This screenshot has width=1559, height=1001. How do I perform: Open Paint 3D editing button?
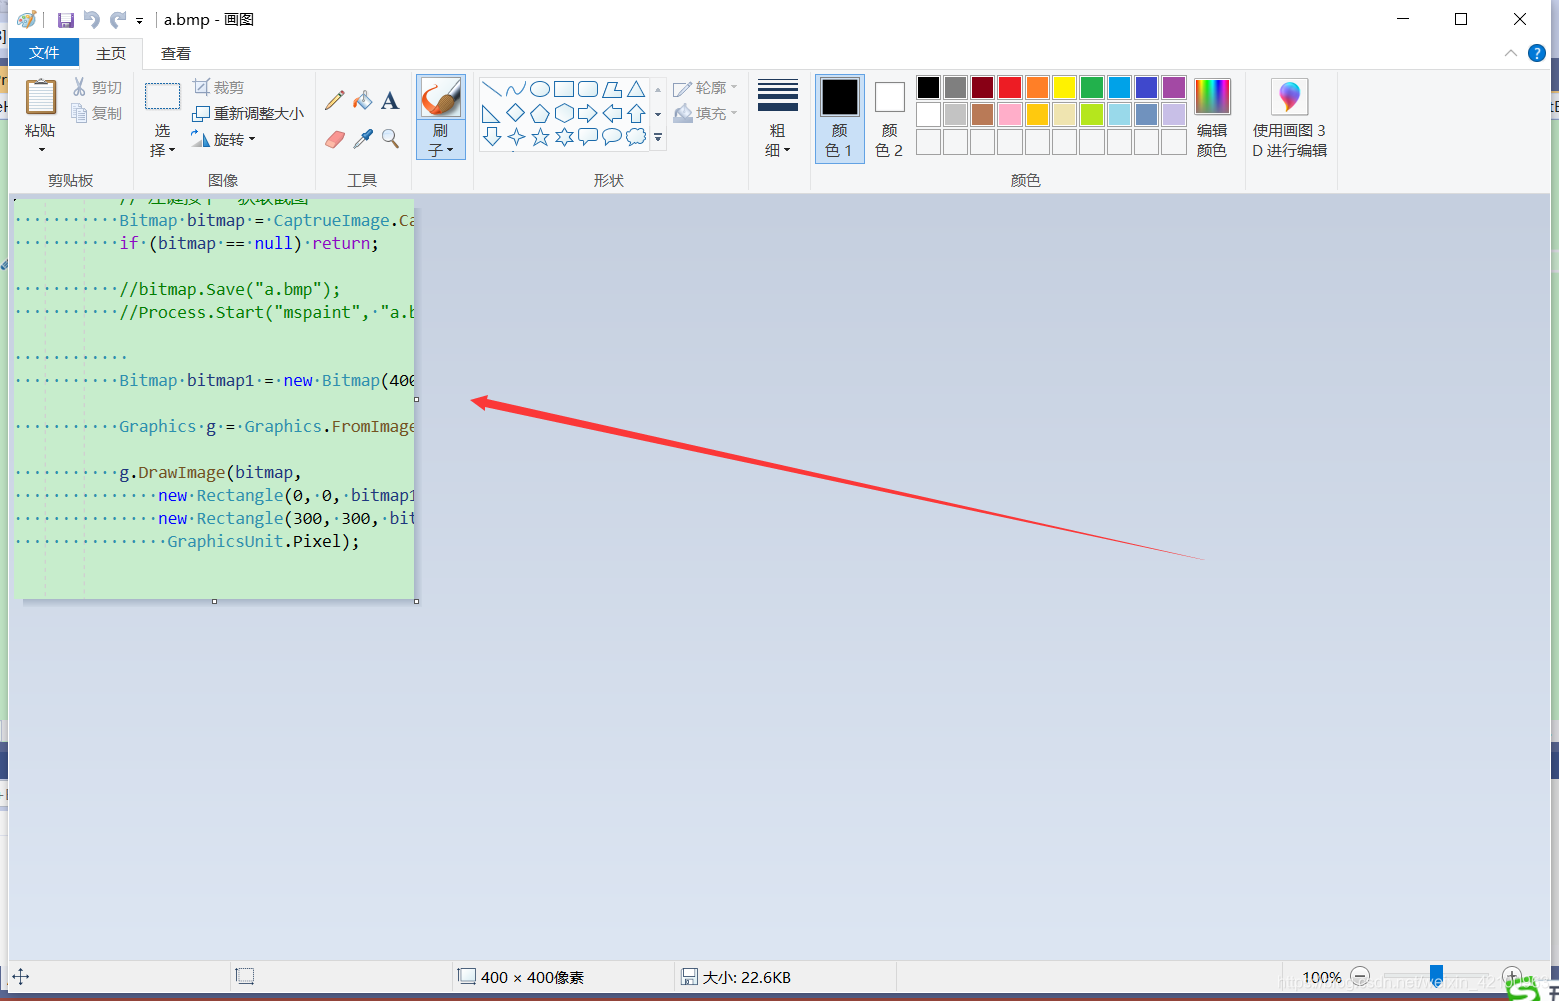(1290, 118)
